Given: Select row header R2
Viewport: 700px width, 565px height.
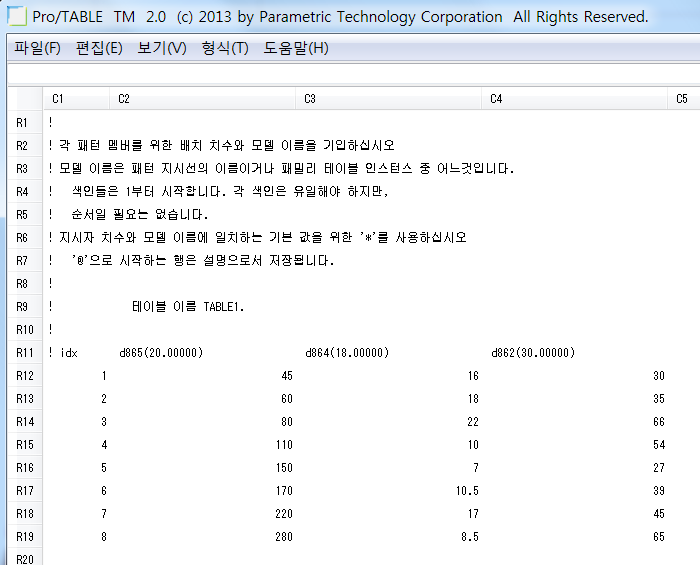Looking at the screenshot, I should click(25, 145).
